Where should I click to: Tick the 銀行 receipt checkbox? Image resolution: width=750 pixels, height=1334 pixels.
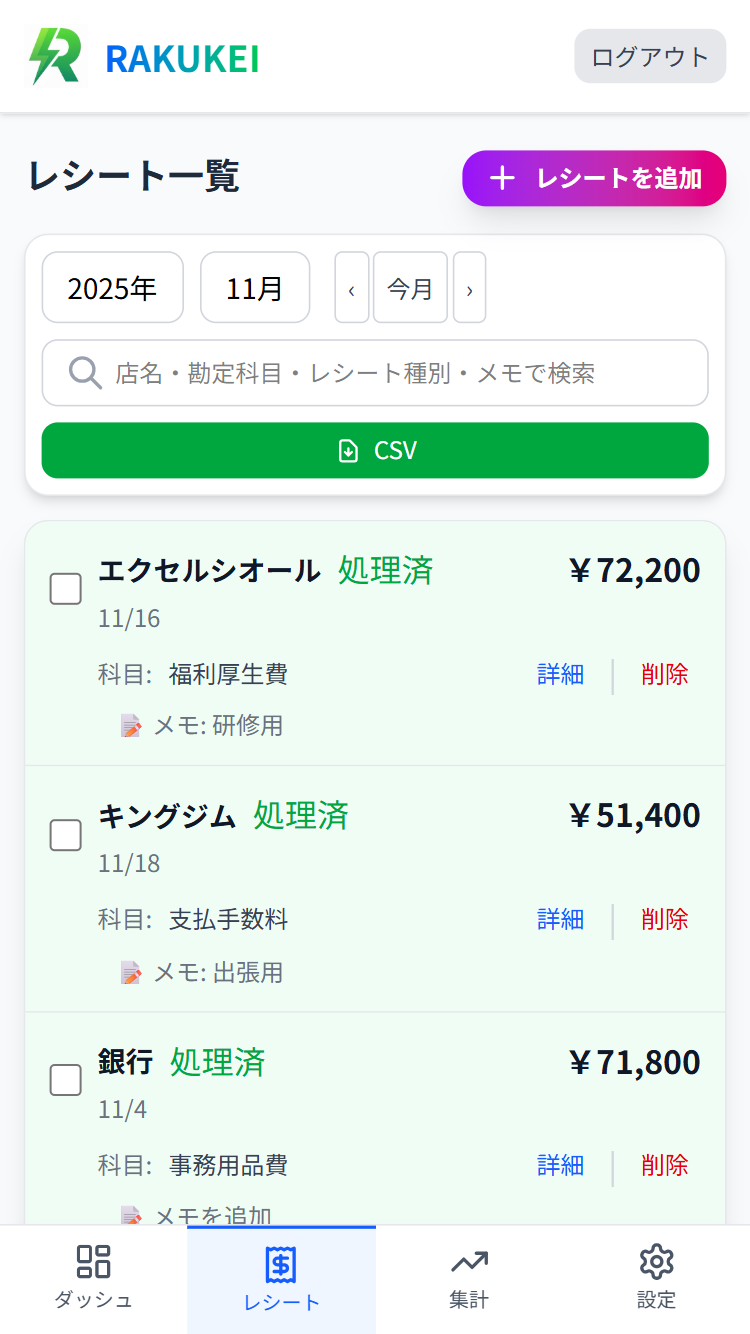[x=65, y=1080]
